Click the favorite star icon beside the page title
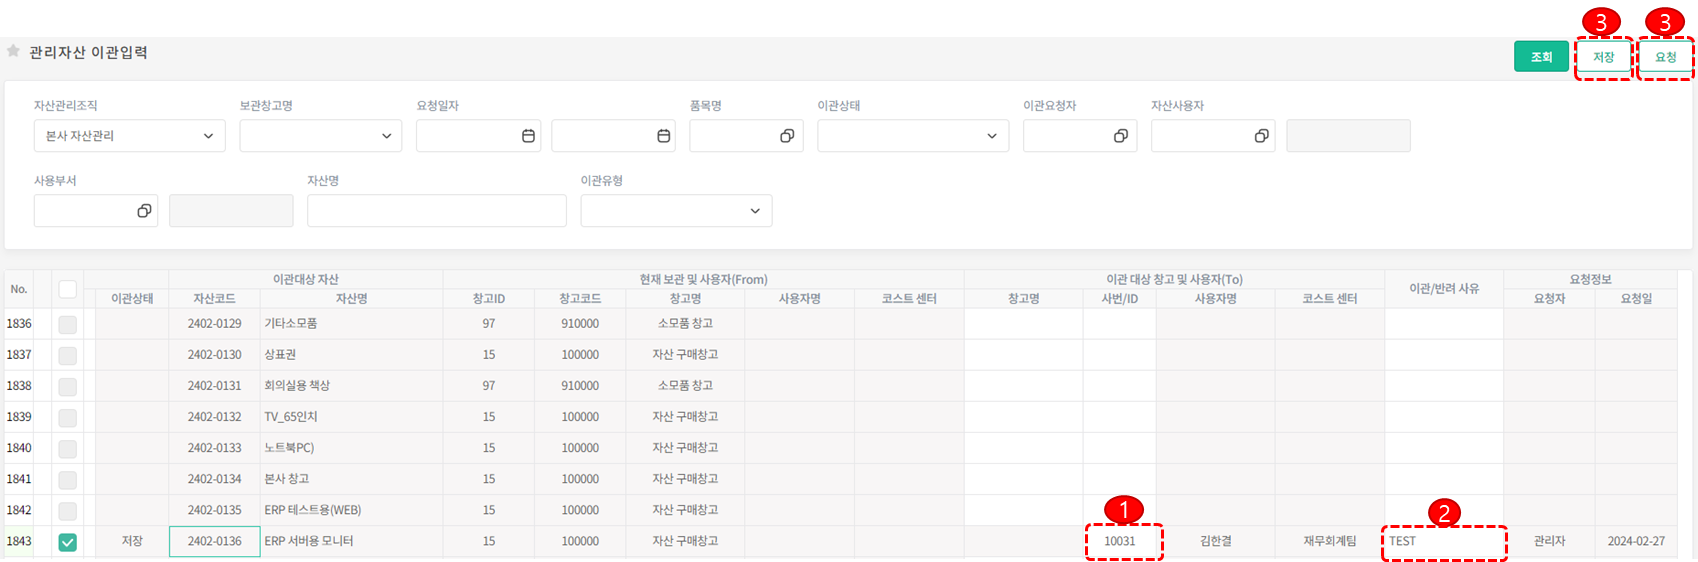The width and height of the screenshot is (1698, 562). pos(13,51)
